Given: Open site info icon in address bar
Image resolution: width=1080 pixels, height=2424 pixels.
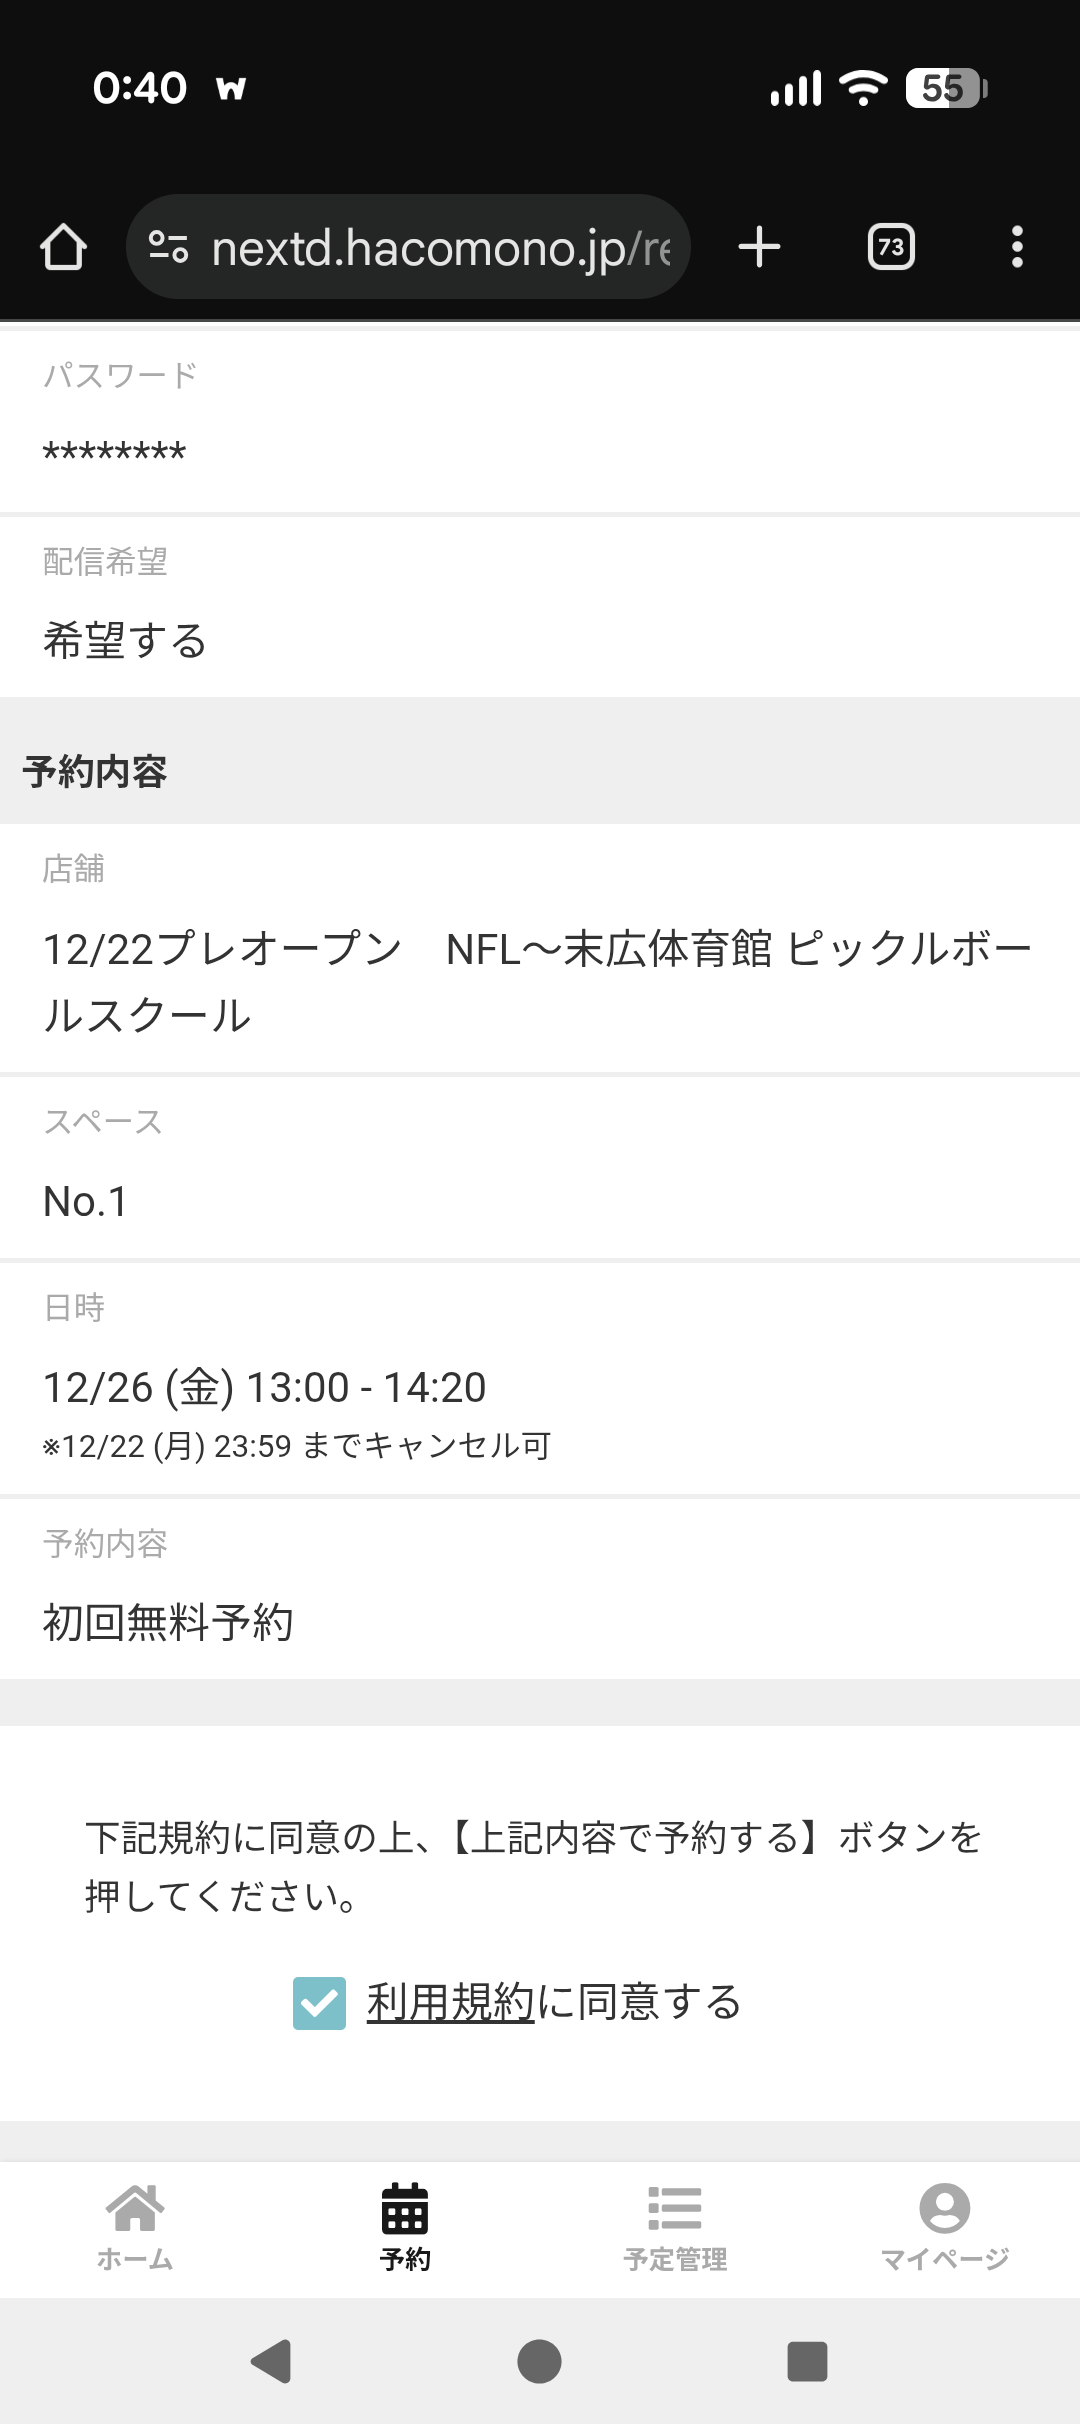Looking at the screenshot, I should tap(168, 247).
